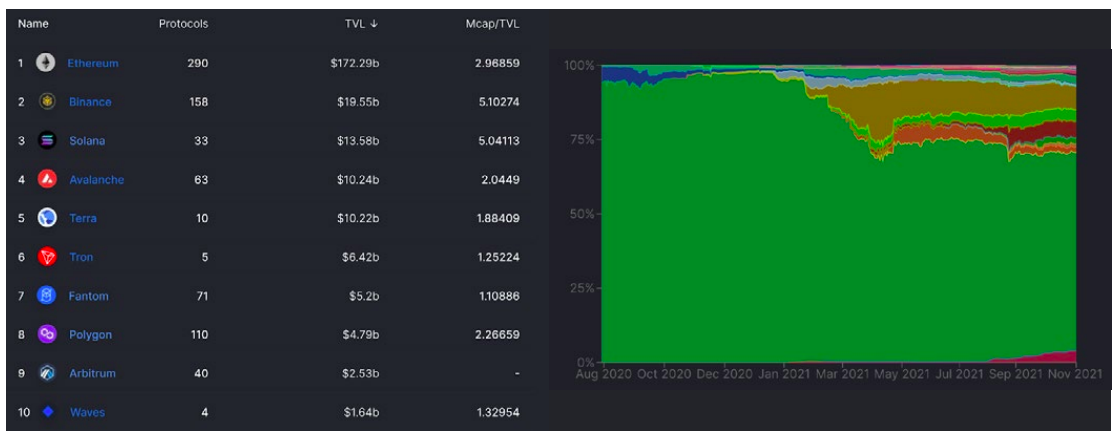Viewport: 1117px width, 438px height.
Task: Select the $6.42b TVL value
Action: click(x=360, y=257)
